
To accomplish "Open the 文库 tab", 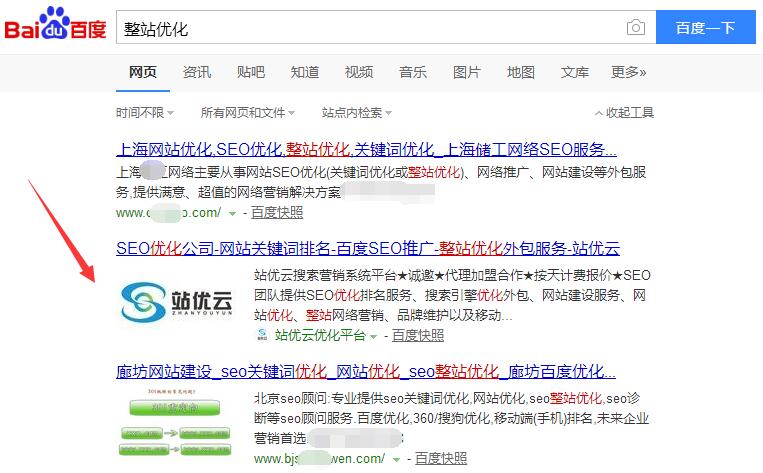I will point(575,72).
